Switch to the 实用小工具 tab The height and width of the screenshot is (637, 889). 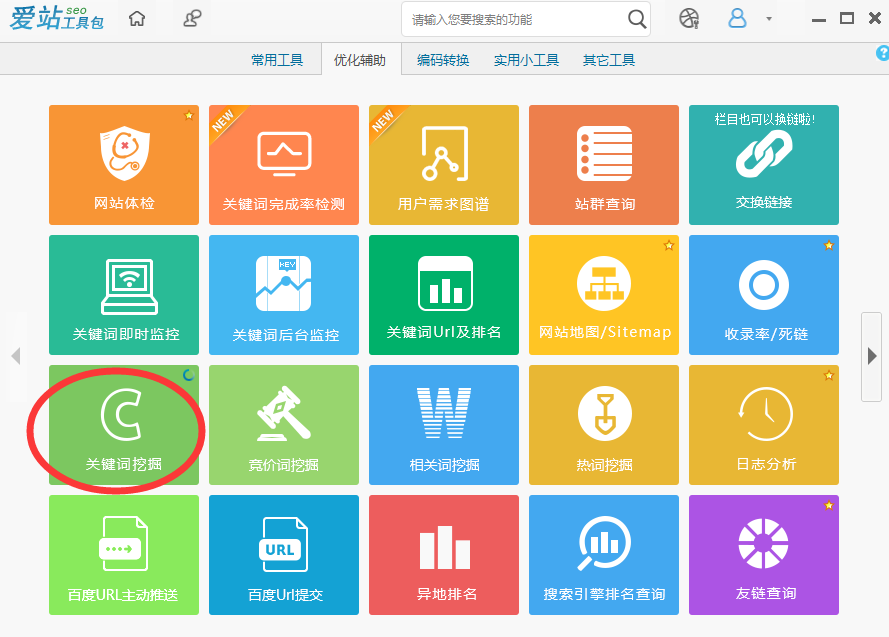[x=526, y=60]
